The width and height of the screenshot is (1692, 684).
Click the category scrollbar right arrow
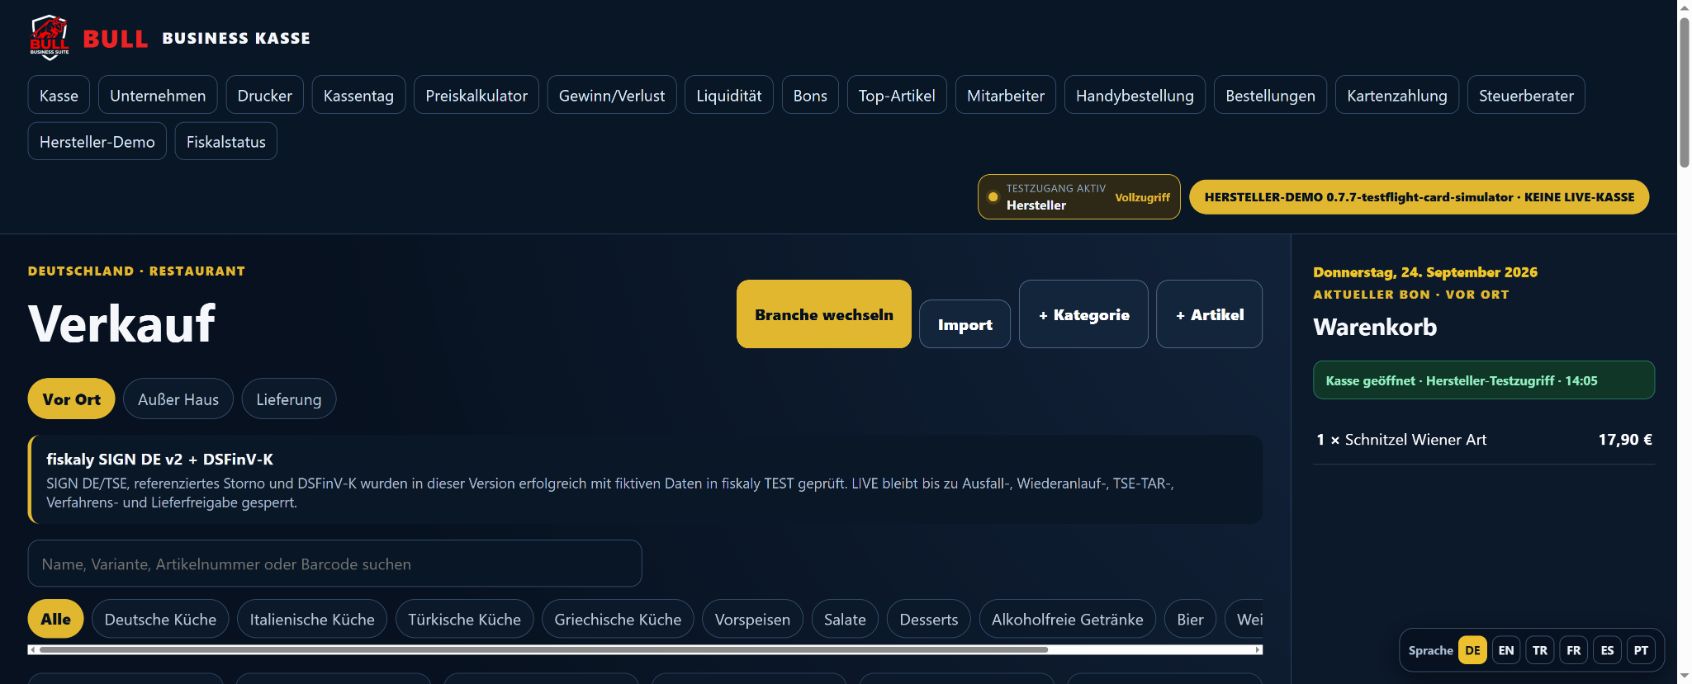[x=1258, y=650]
